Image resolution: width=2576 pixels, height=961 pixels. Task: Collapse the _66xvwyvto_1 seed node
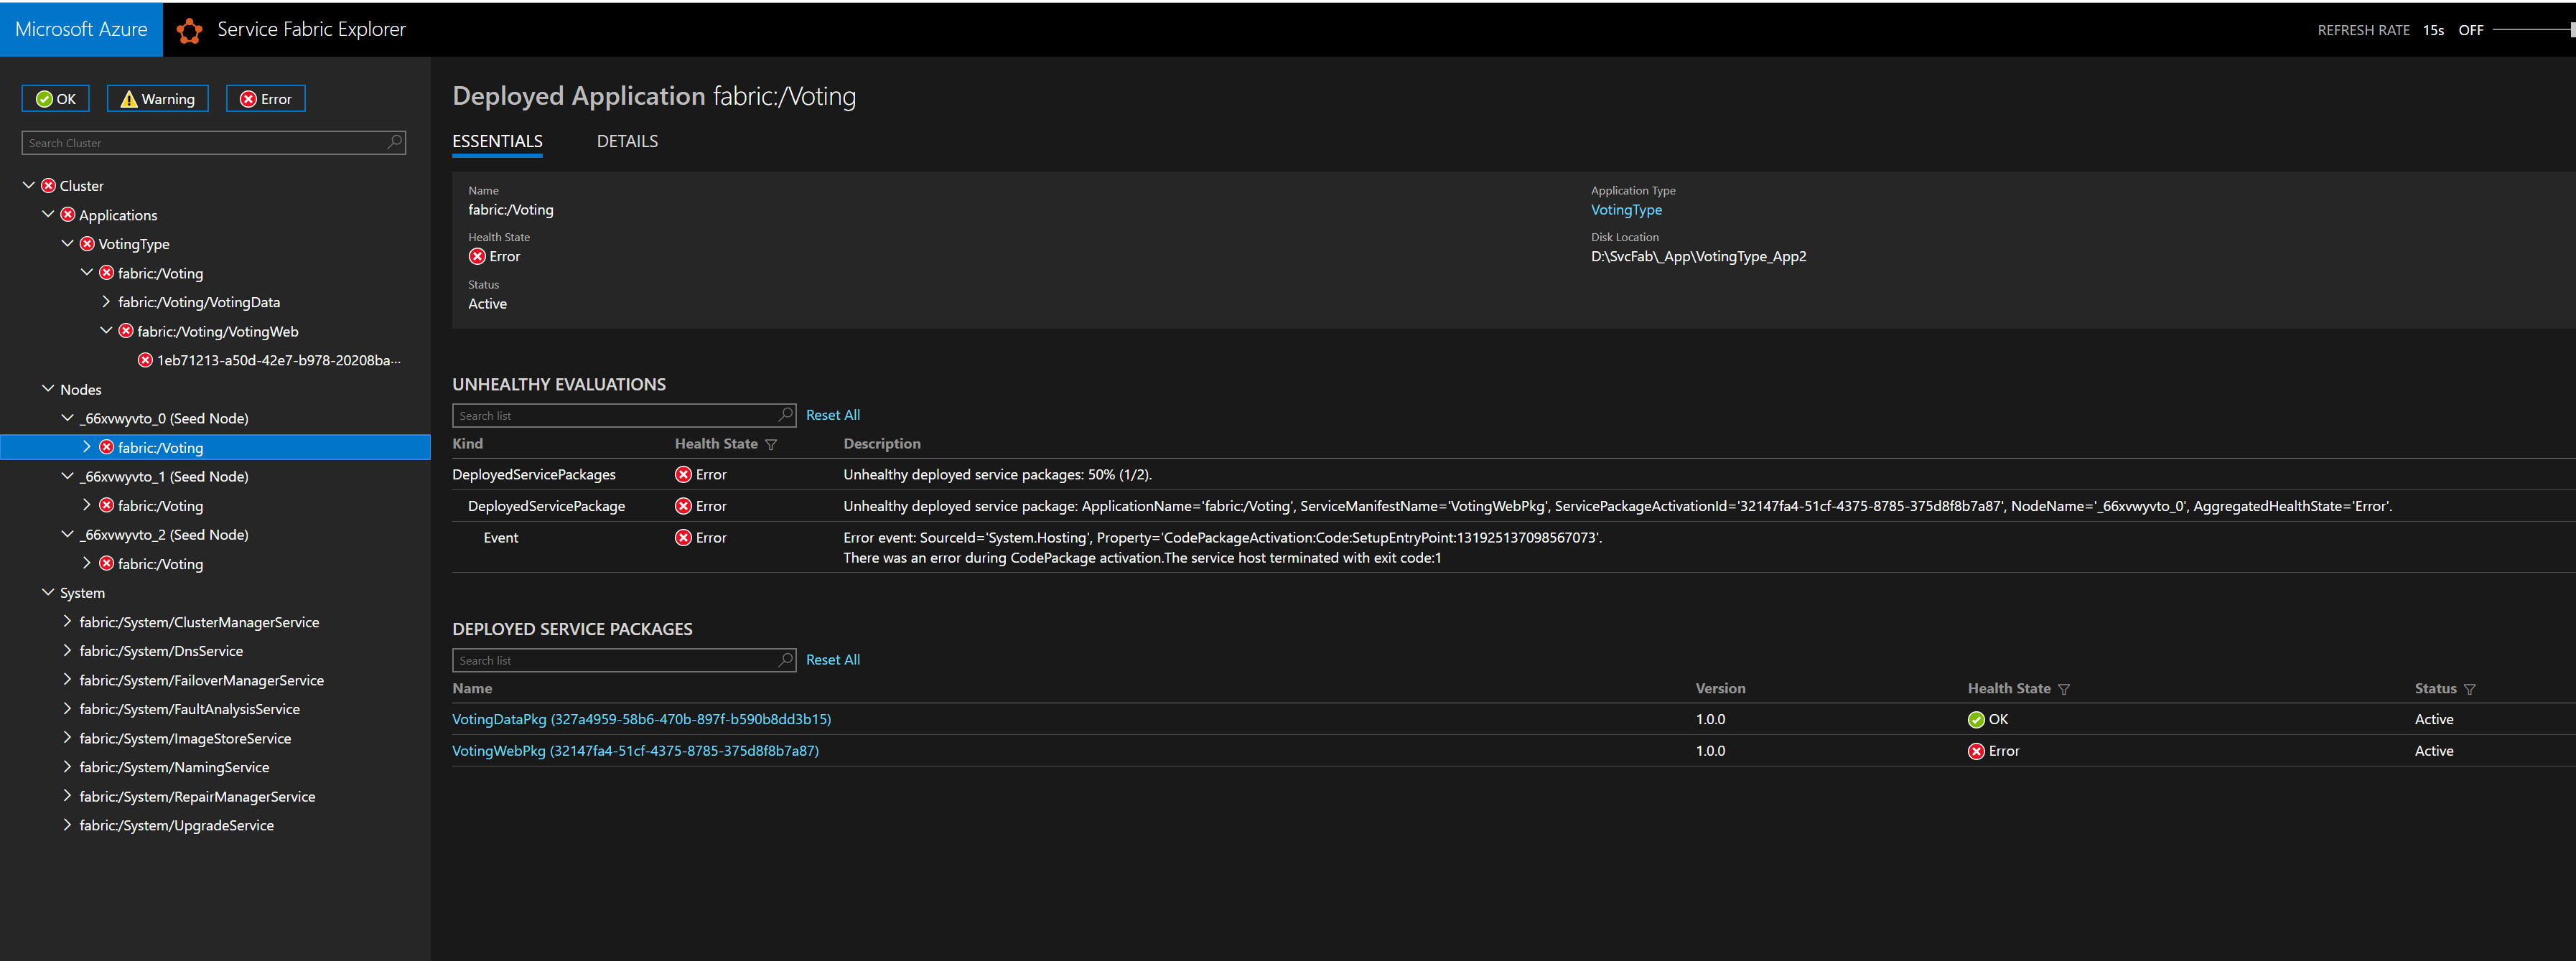67,476
